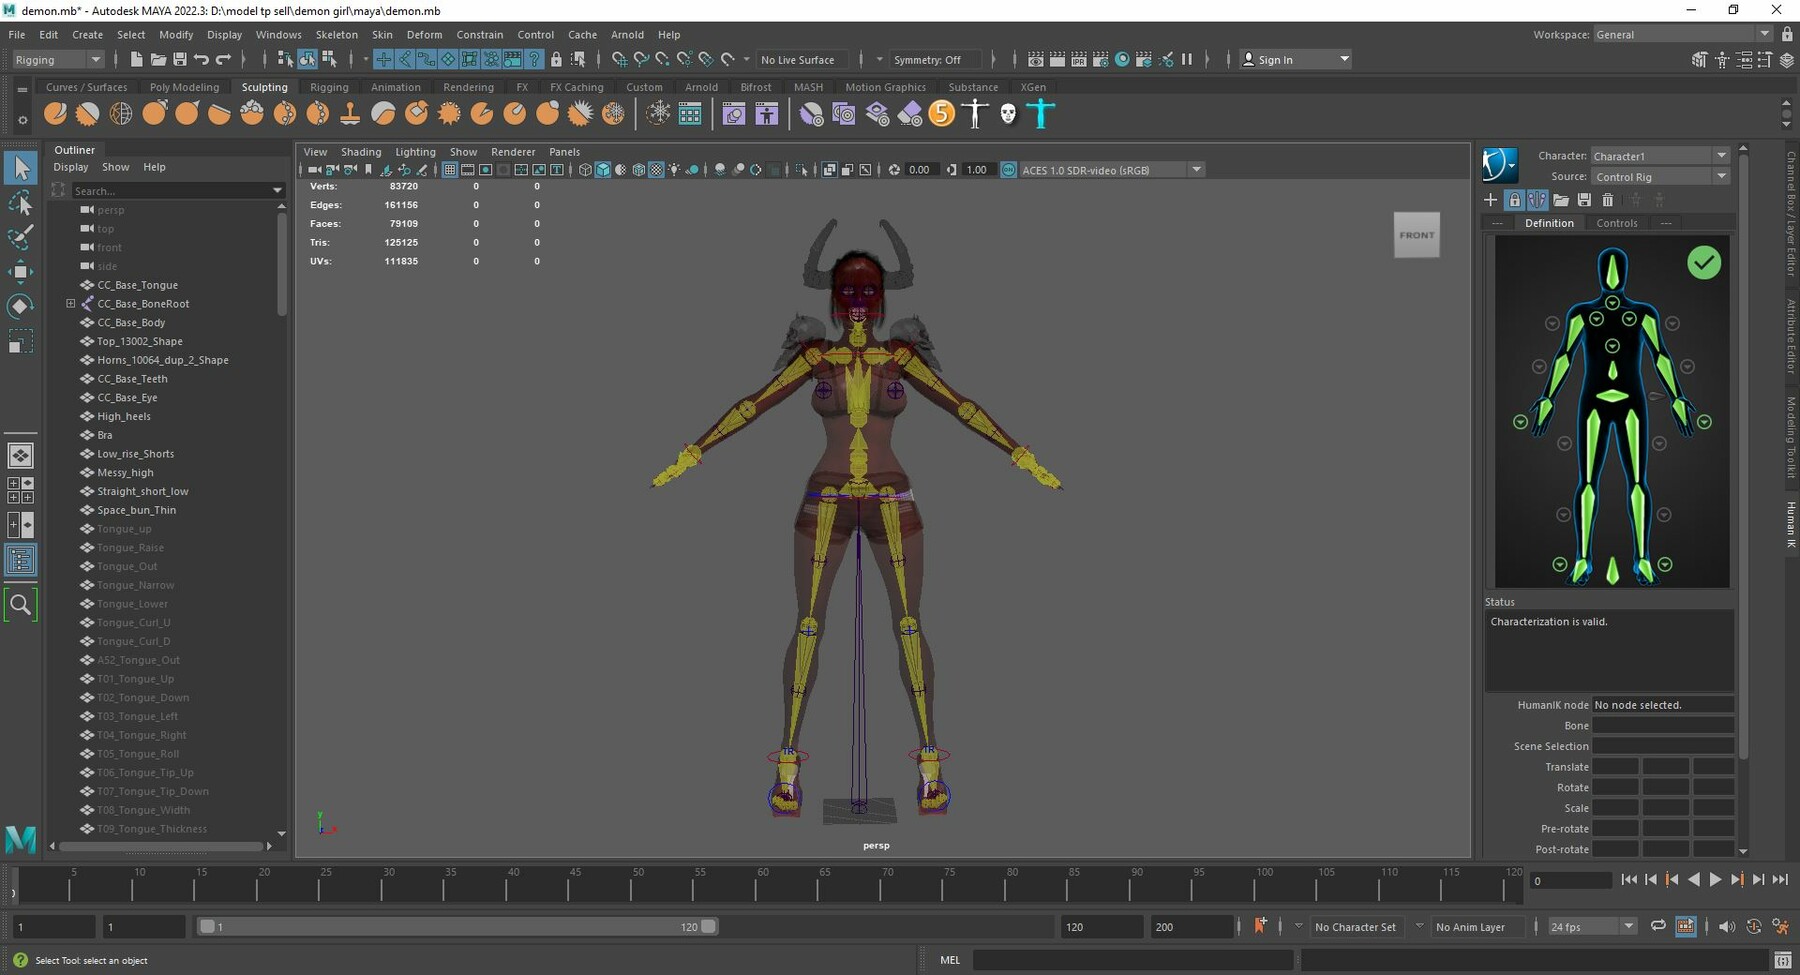Toggle the lock icon in HumanIK panel
This screenshot has width=1800, height=975.
[1514, 200]
